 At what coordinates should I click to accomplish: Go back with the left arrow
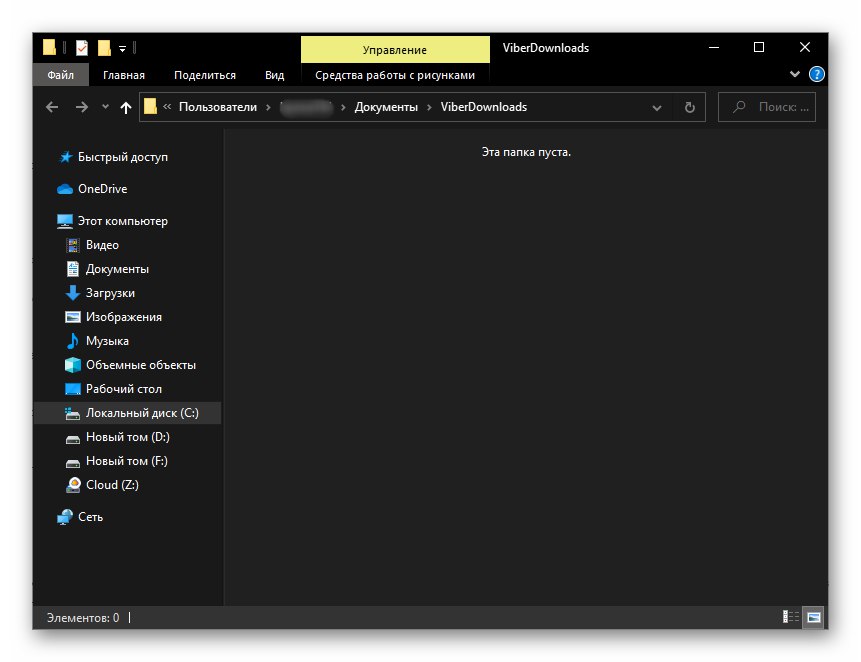click(x=52, y=107)
